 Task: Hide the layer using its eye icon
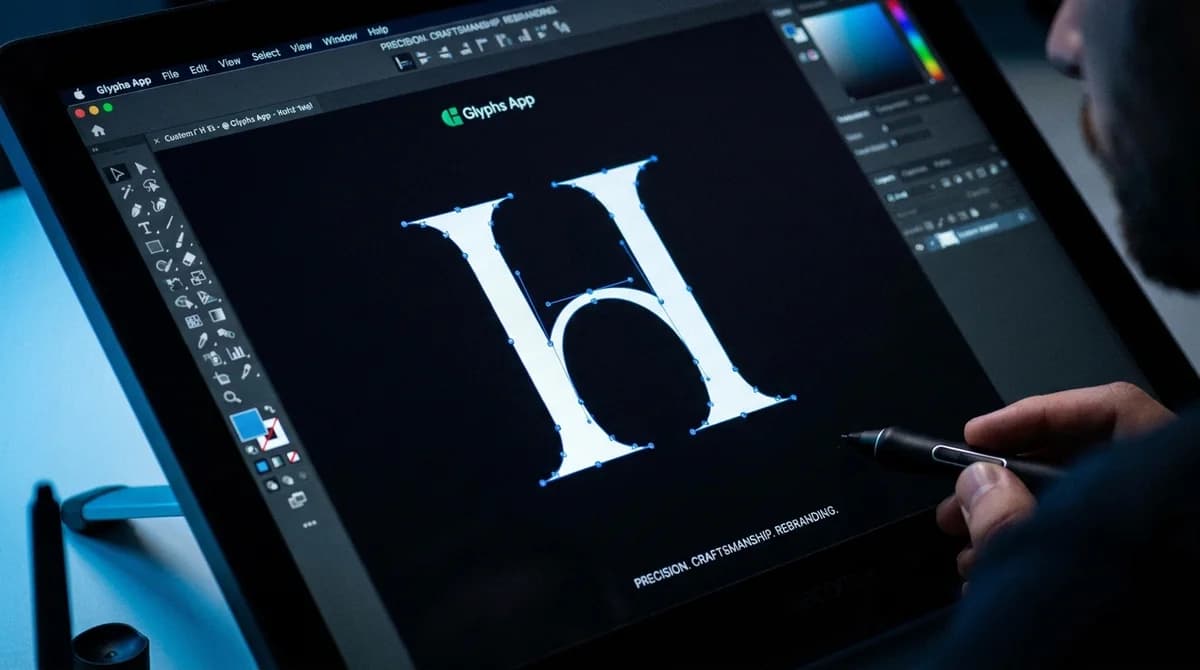click(920, 246)
